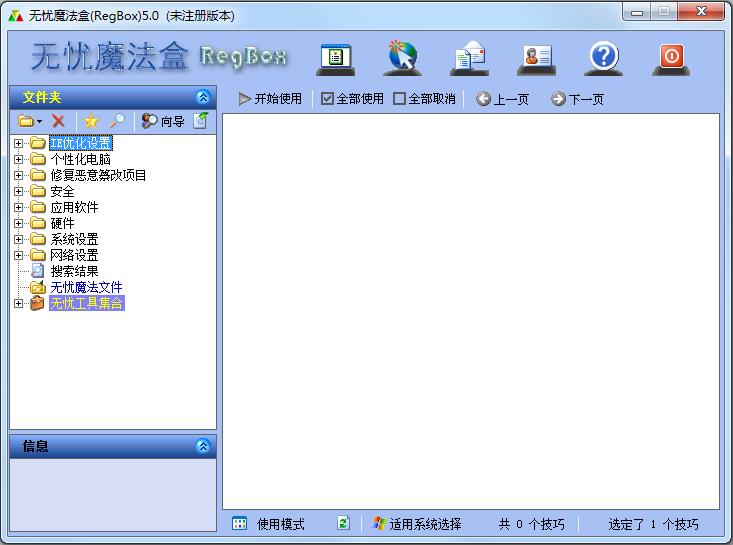Select the 搜索结果 tree item
733x545 pixels.
point(74,271)
